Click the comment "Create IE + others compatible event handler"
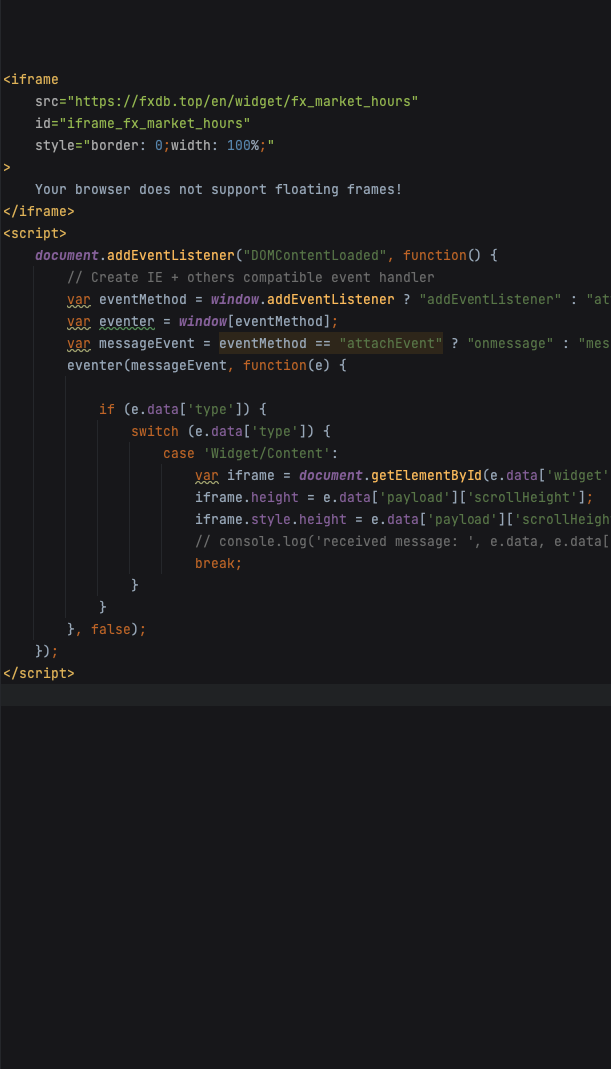Image resolution: width=611 pixels, height=1069 pixels. tap(251, 277)
